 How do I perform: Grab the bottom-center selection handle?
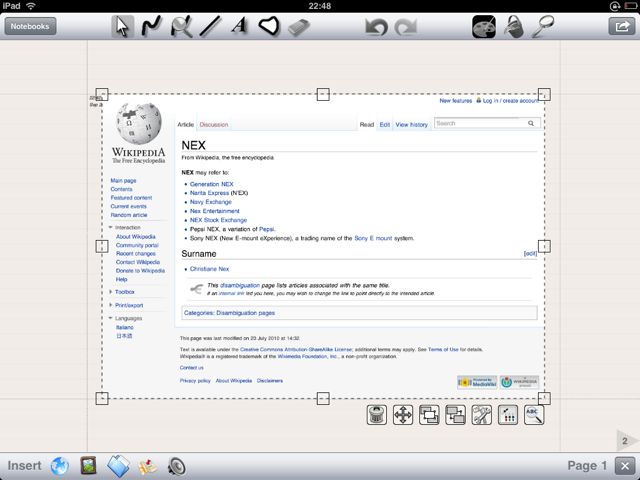click(323, 398)
